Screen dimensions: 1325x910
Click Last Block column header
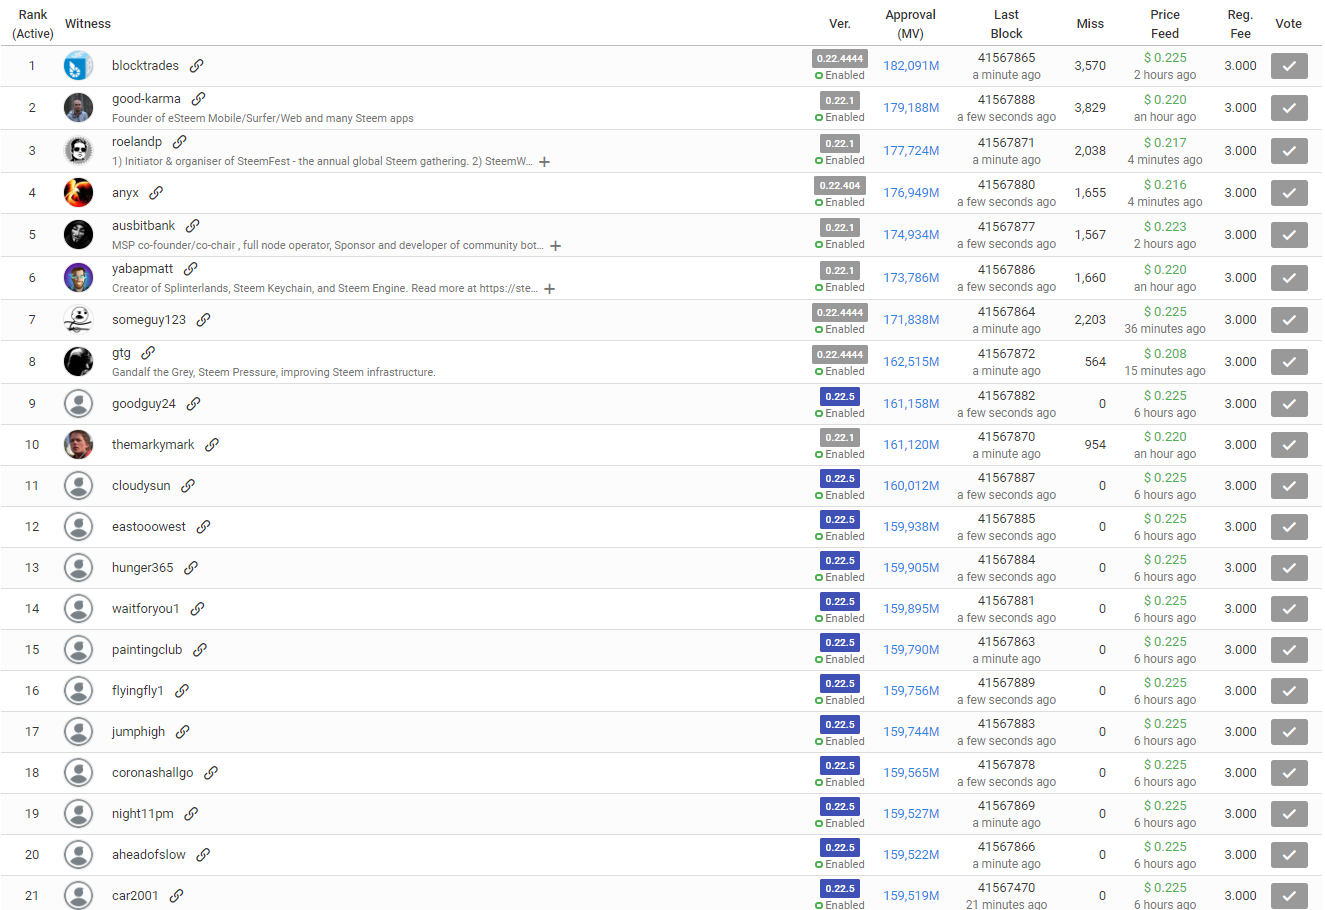pyautogui.click(x=1006, y=24)
